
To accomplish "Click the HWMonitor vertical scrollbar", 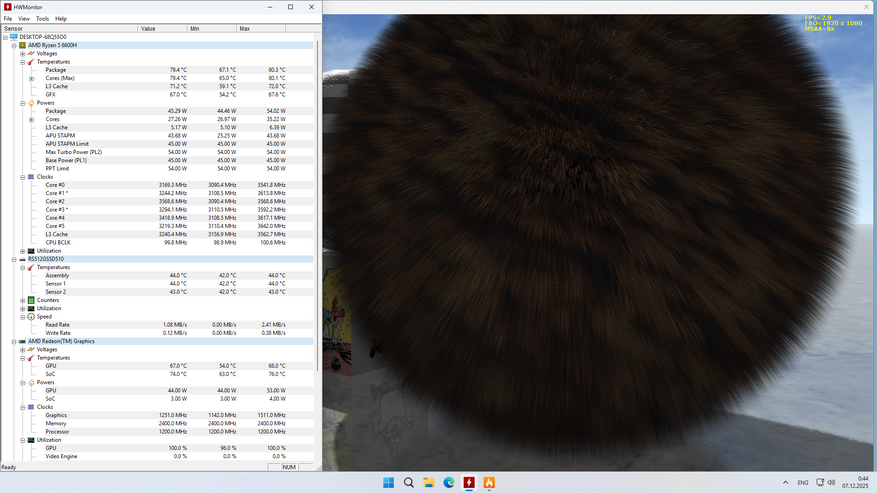I will click(318, 206).
